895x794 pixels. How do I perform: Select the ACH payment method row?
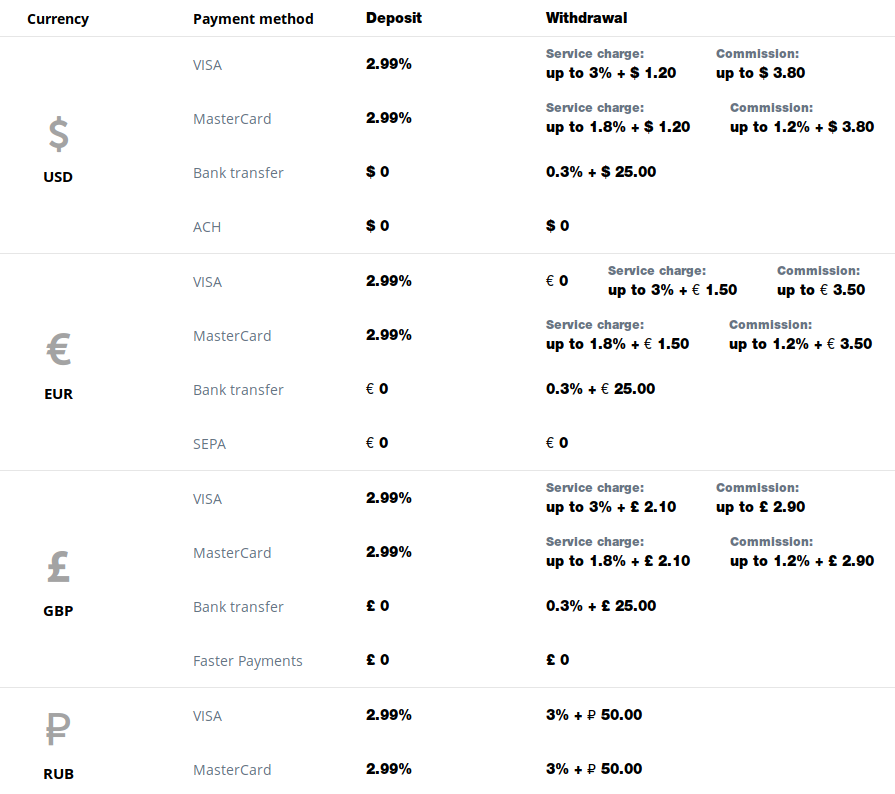[448, 227]
